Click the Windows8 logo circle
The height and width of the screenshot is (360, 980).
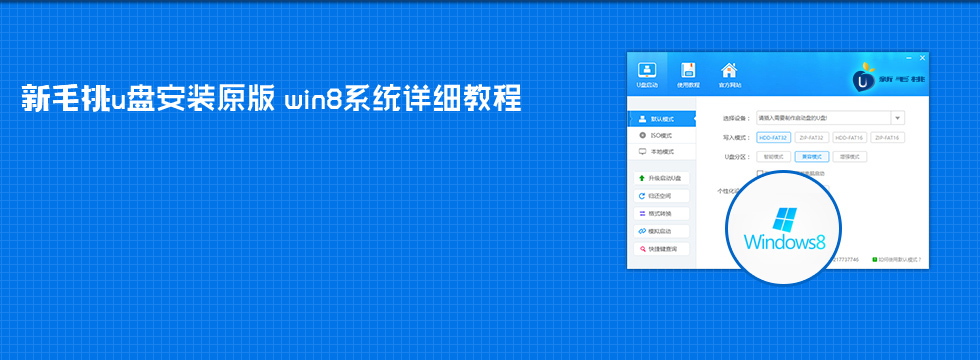pyautogui.click(x=784, y=229)
